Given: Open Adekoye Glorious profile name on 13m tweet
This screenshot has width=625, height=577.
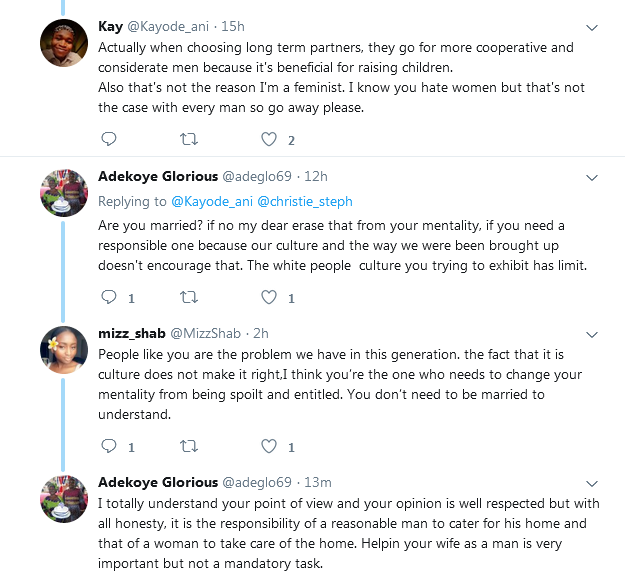Looking at the screenshot, I should 158,482.
